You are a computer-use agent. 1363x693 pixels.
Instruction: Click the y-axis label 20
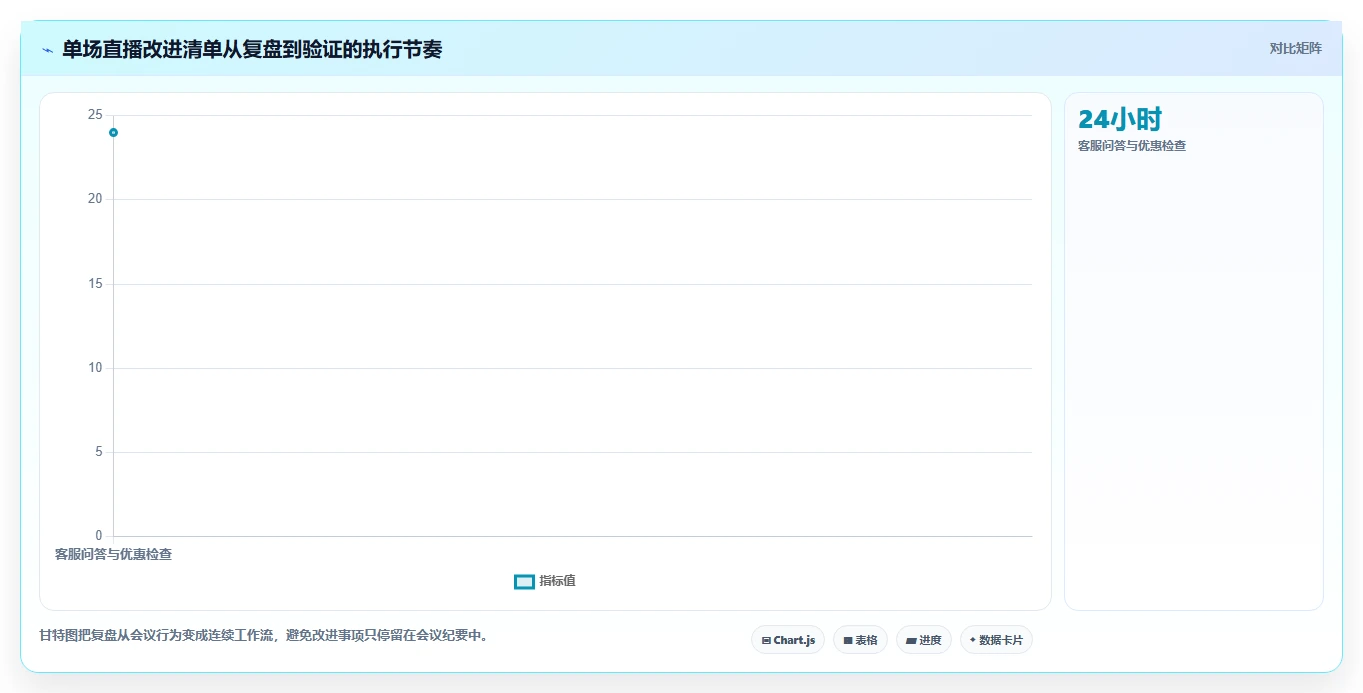point(95,199)
